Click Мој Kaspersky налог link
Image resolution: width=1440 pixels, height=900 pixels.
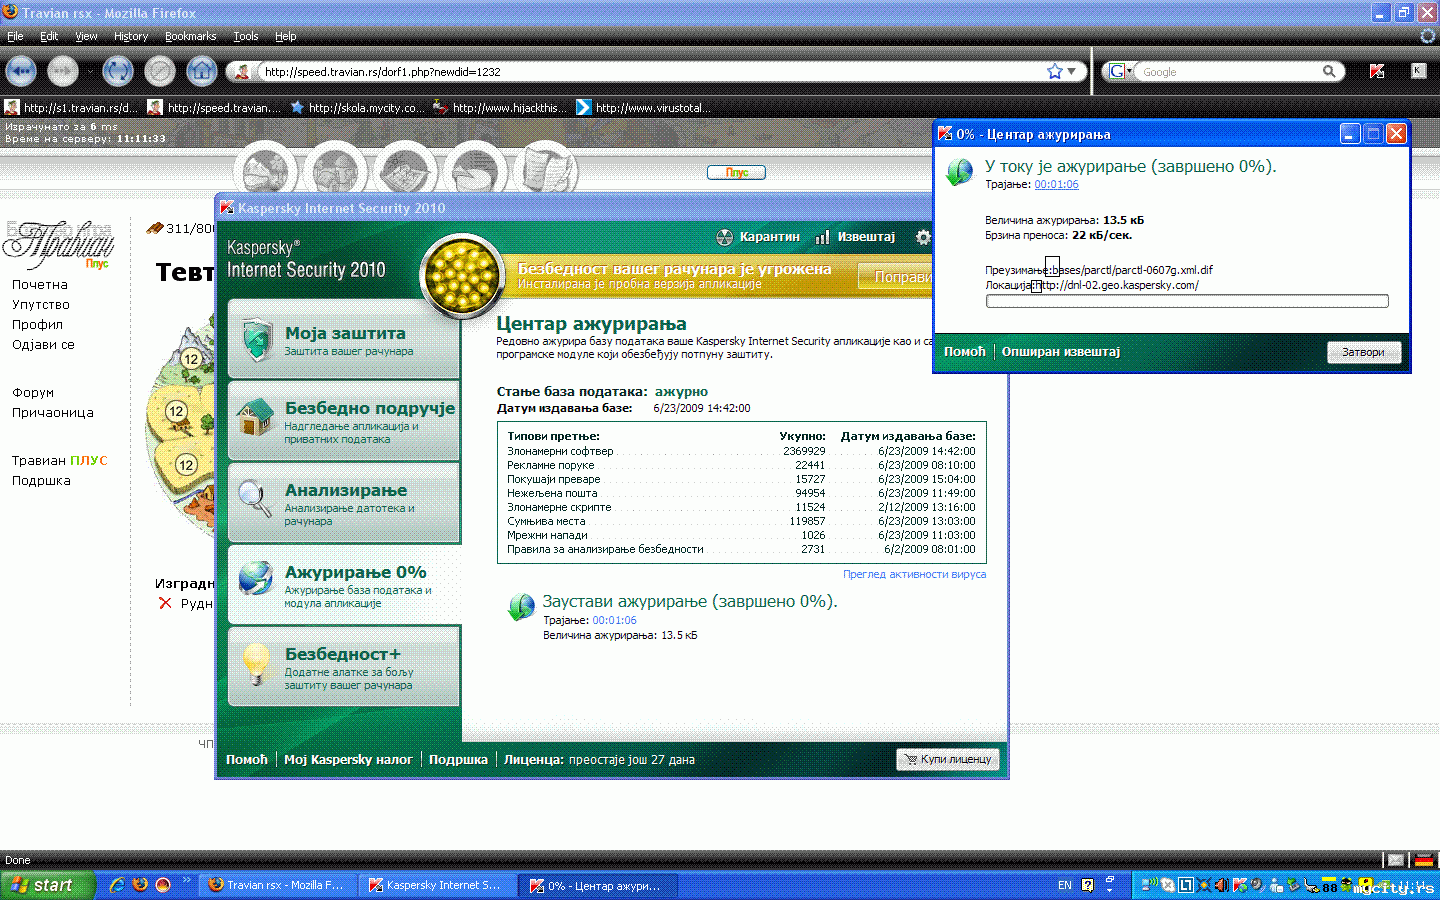click(348, 760)
